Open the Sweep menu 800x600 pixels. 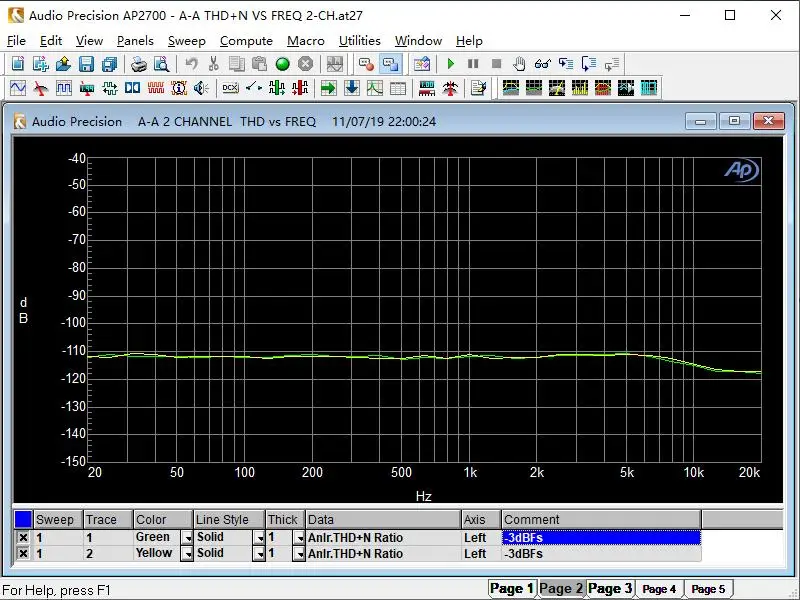[186, 41]
